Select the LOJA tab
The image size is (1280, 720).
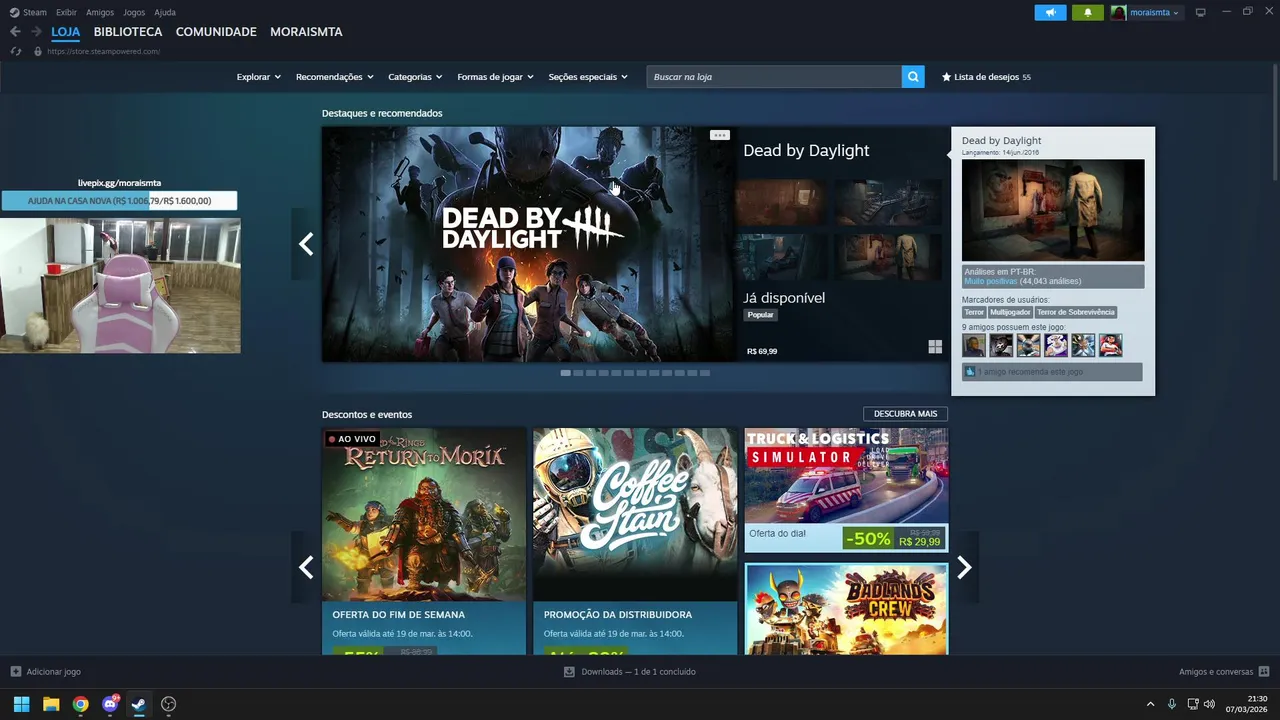[x=66, y=32]
